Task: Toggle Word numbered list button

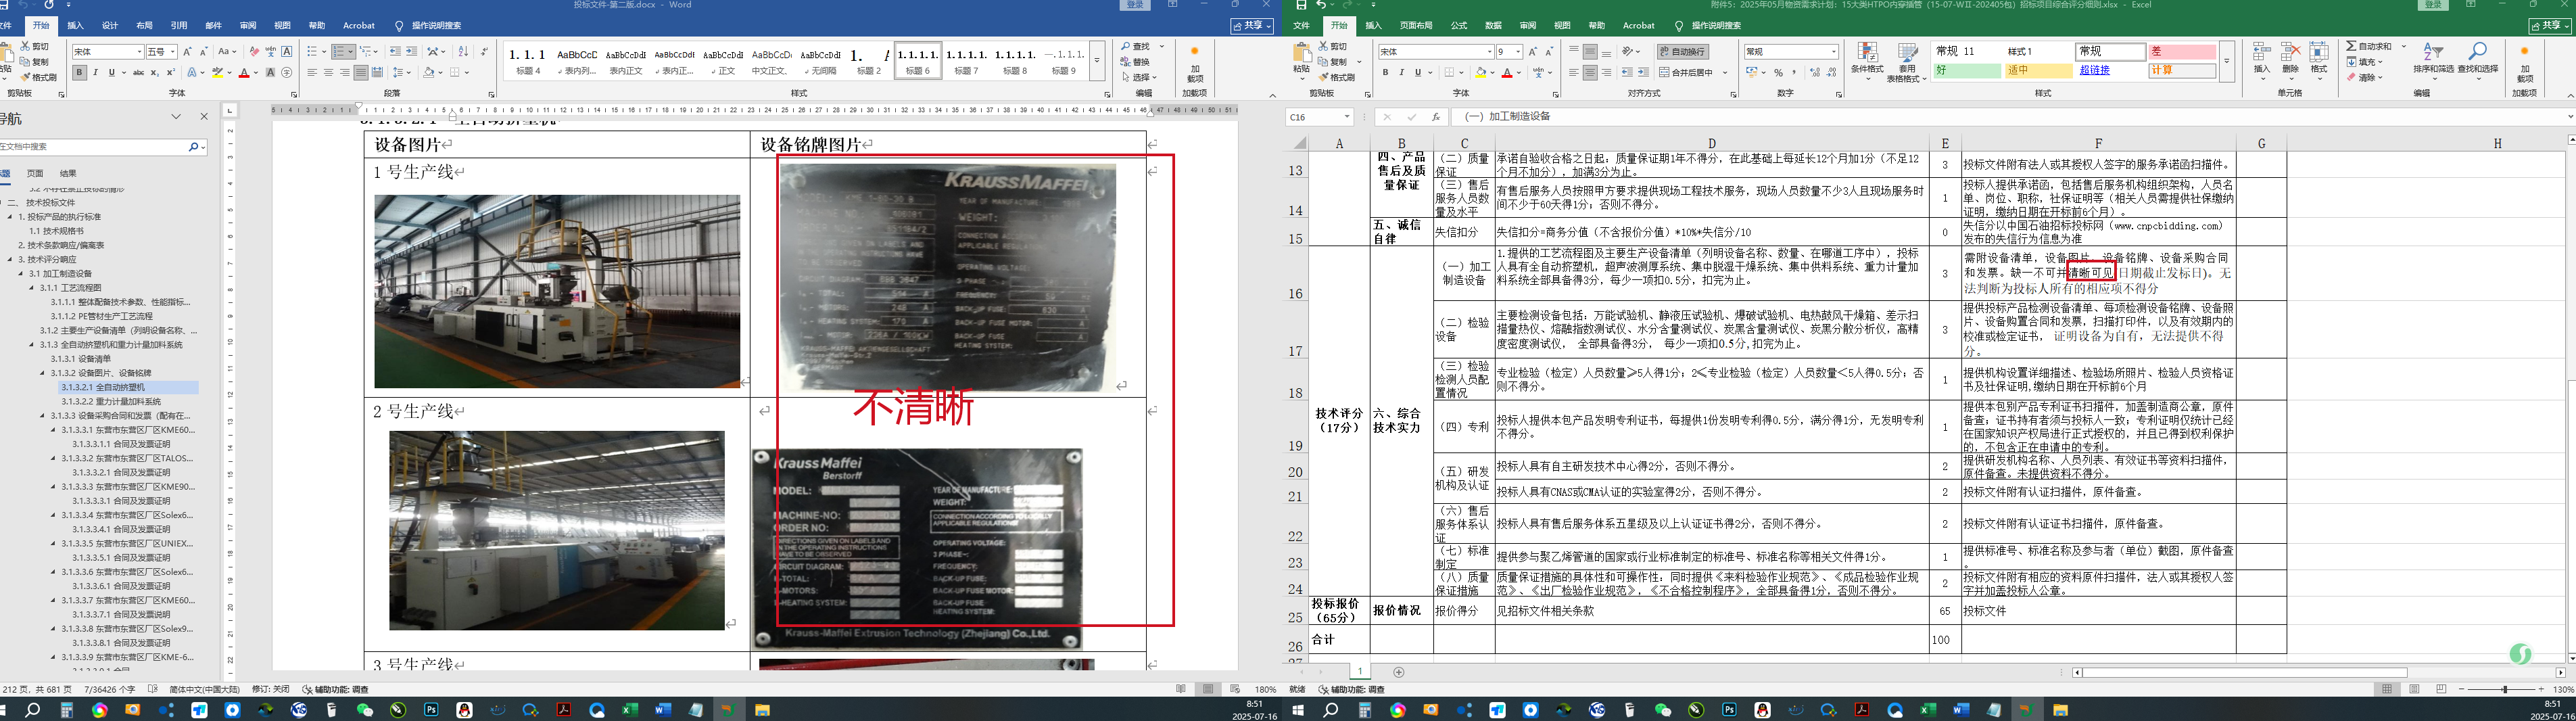Action: click(x=340, y=51)
